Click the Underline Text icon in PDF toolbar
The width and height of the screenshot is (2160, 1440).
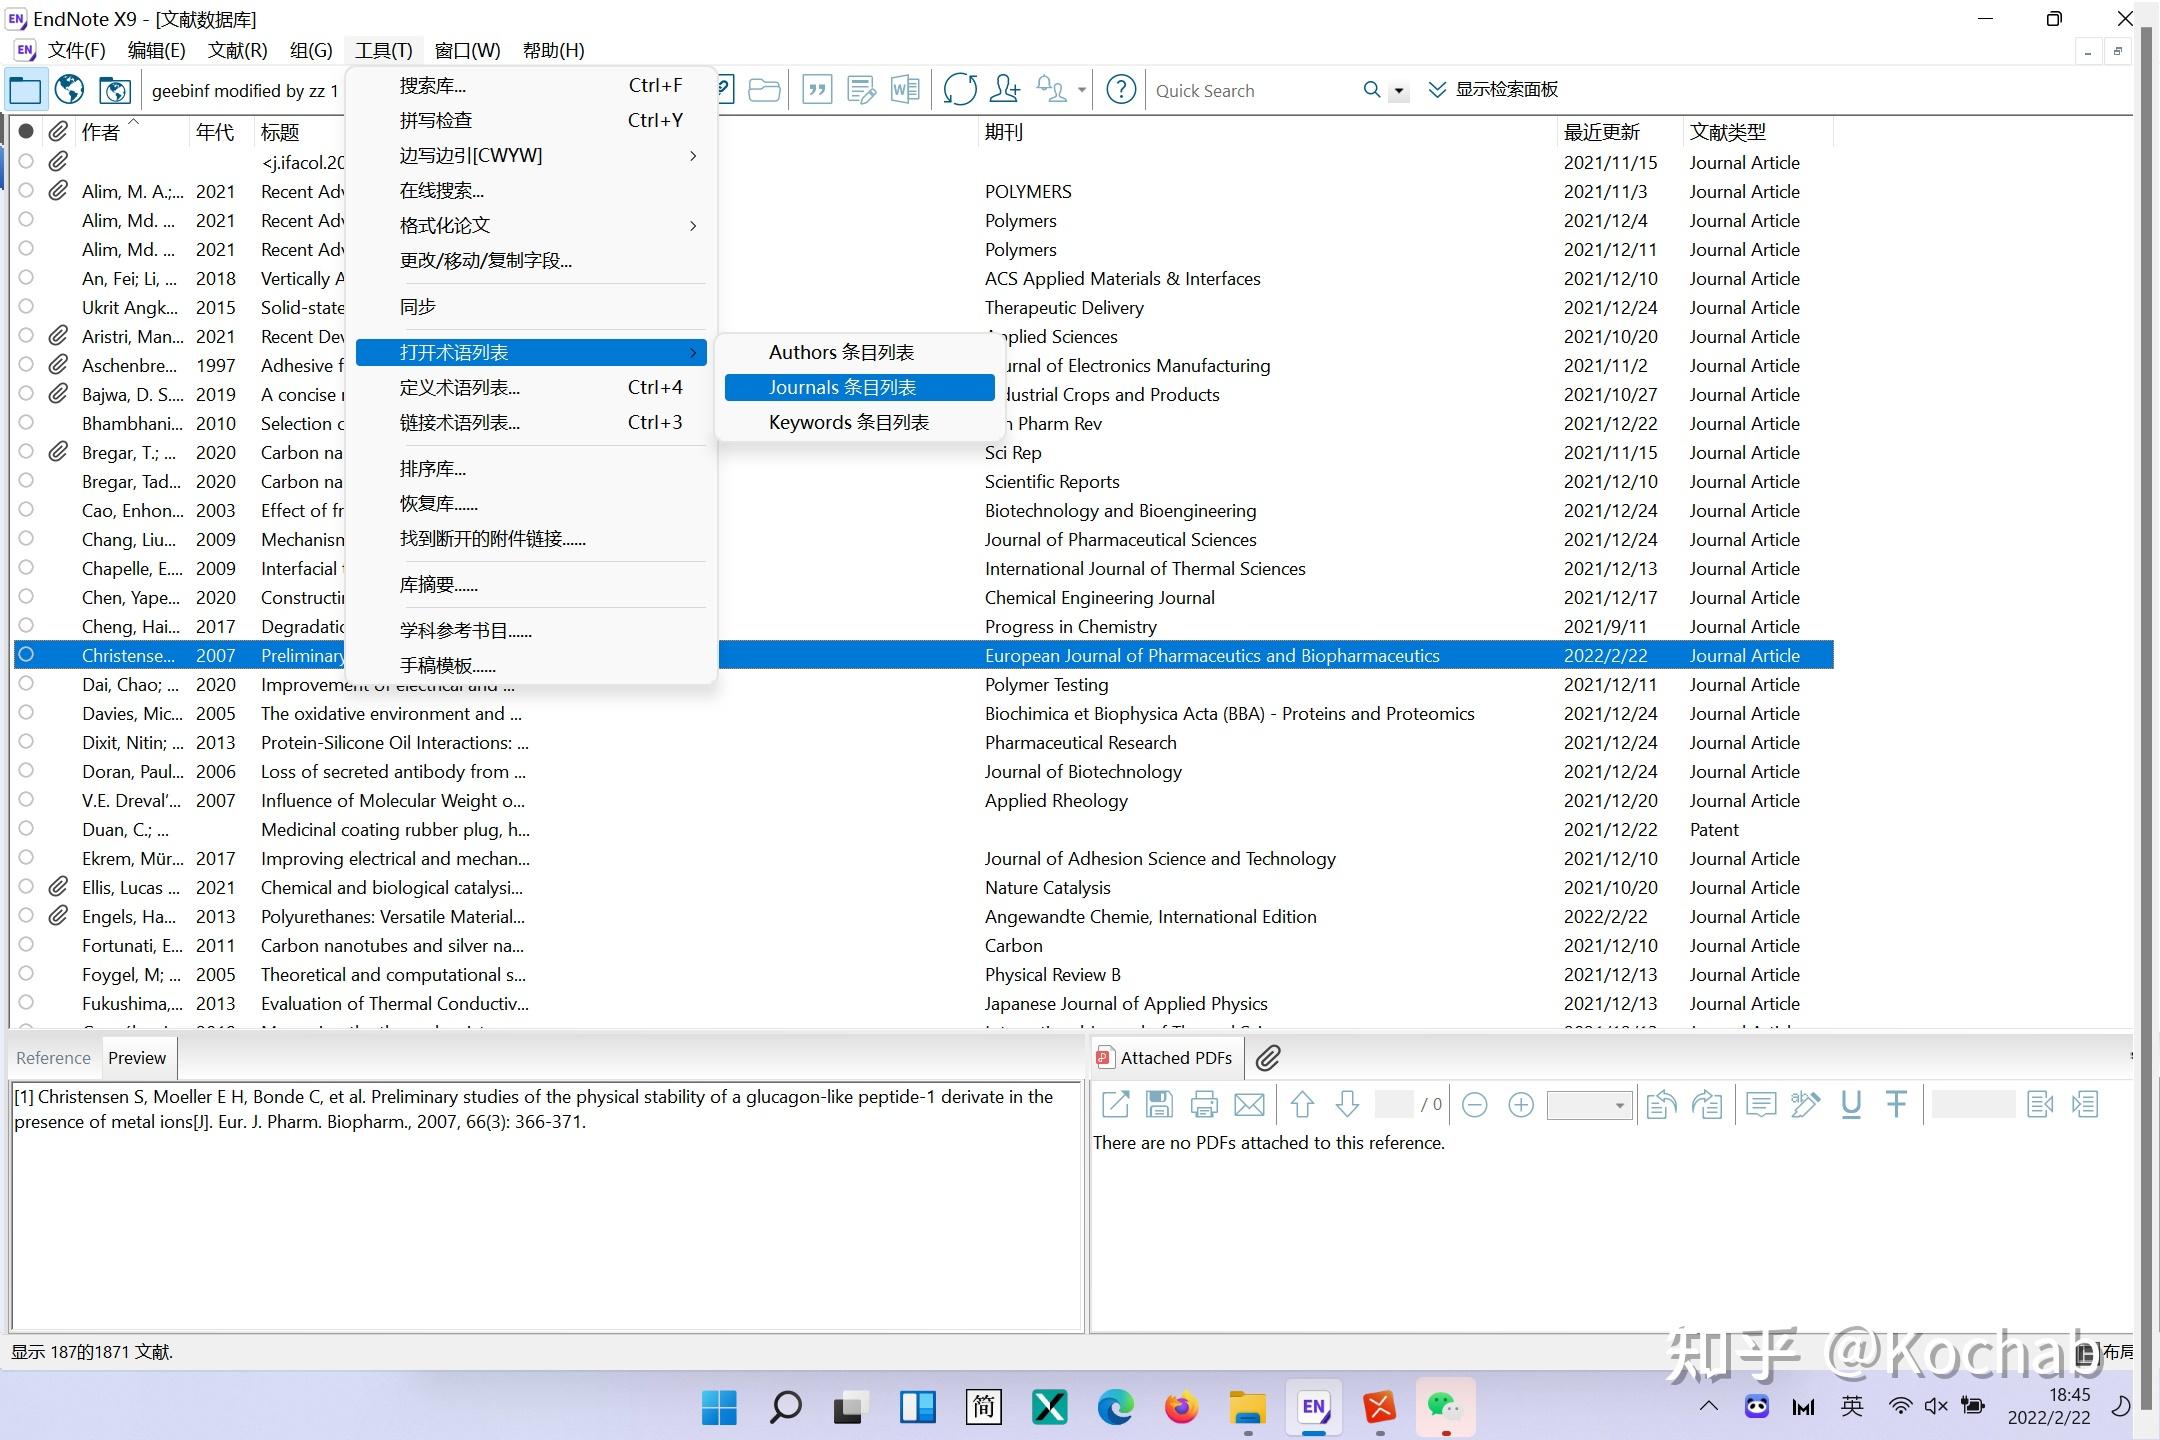[x=1851, y=1105]
